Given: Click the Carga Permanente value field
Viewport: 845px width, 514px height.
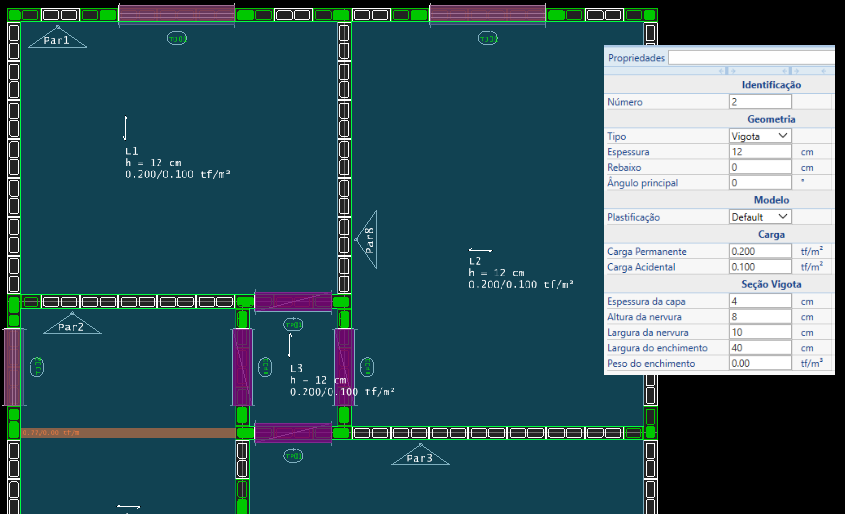Looking at the screenshot, I should point(760,251).
